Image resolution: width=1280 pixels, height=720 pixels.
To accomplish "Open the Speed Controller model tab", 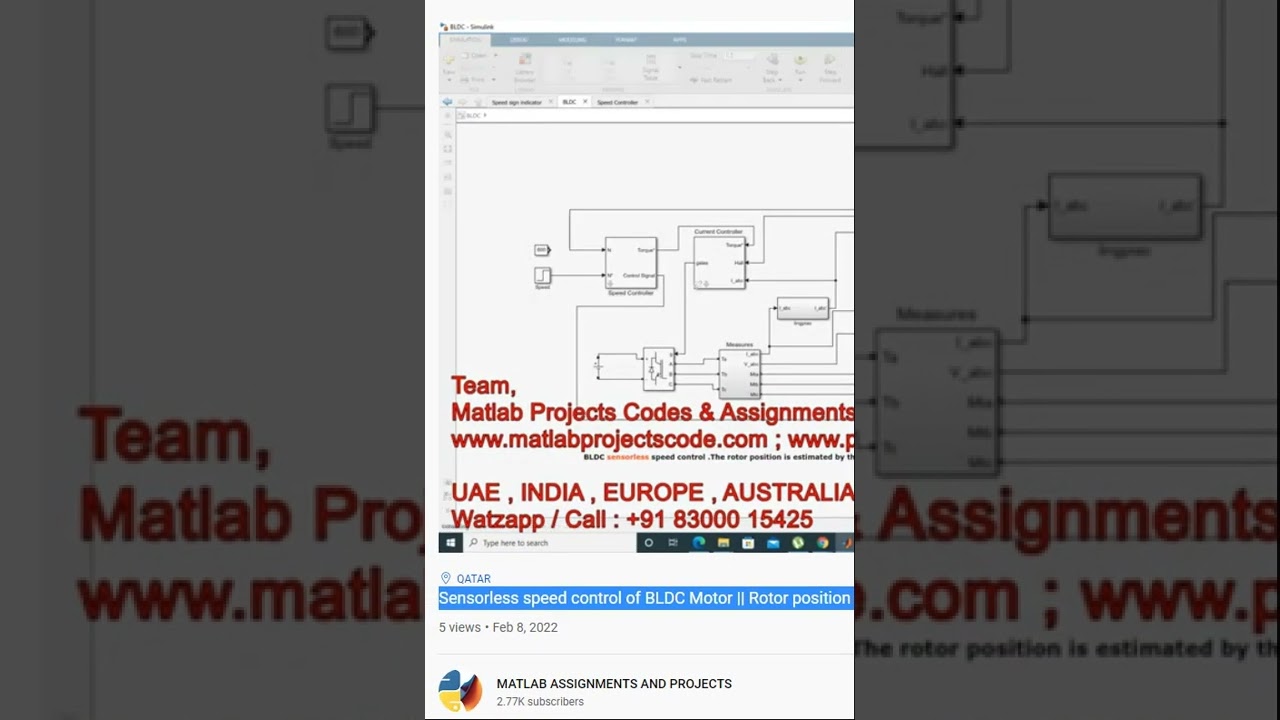I will [x=617, y=102].
